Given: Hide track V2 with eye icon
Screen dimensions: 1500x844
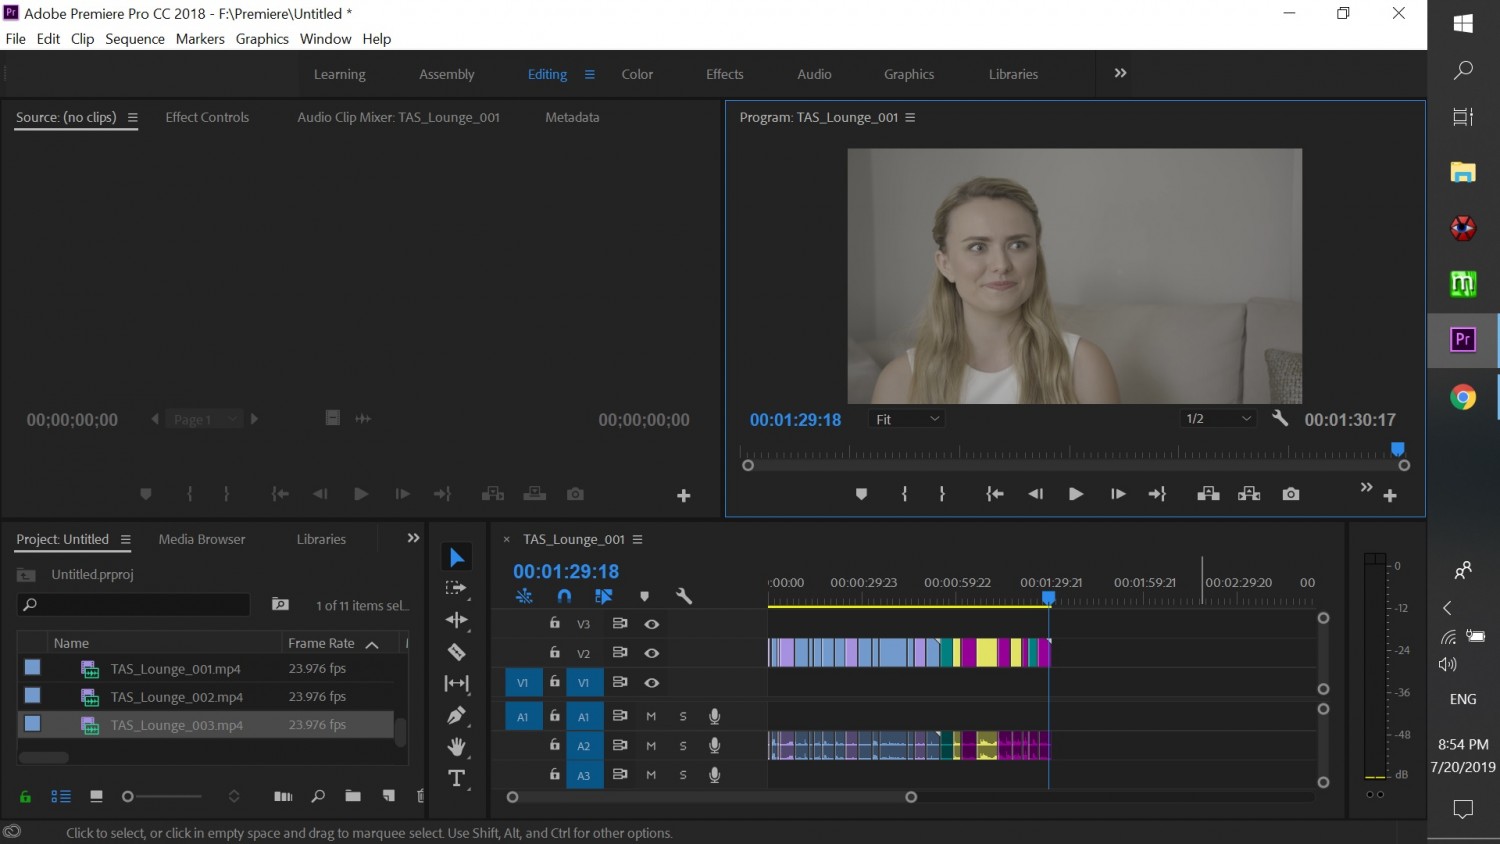Looking at the screenshot, I should [652, 653].
